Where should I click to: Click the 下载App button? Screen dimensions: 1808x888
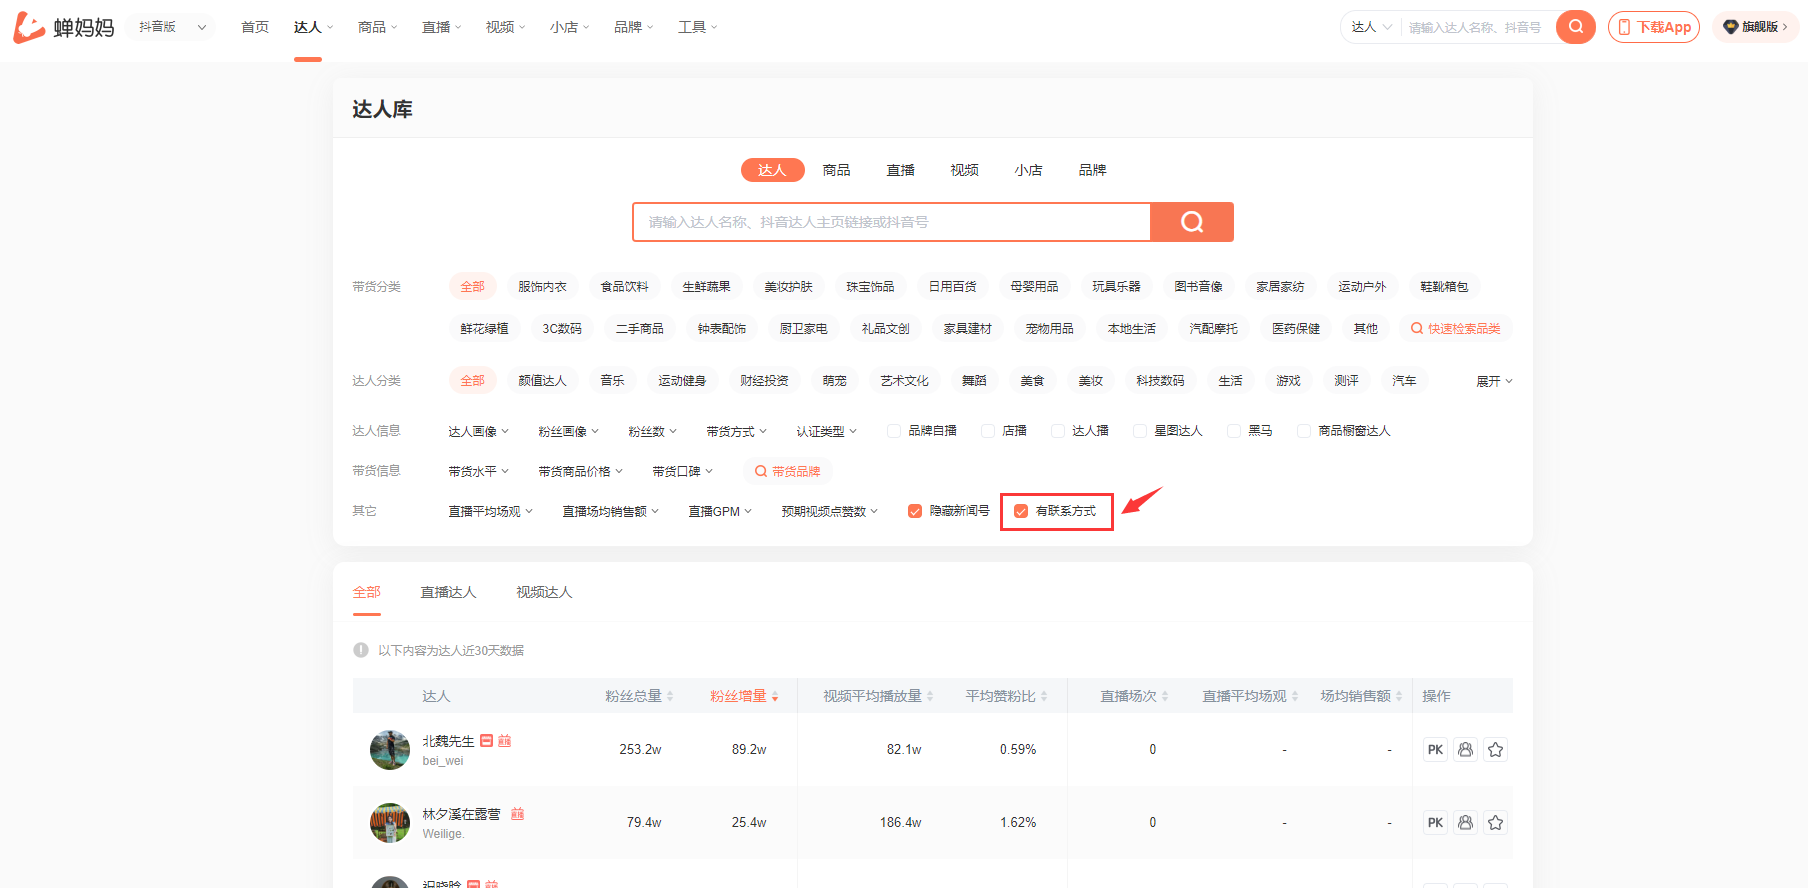(1654, 27)
